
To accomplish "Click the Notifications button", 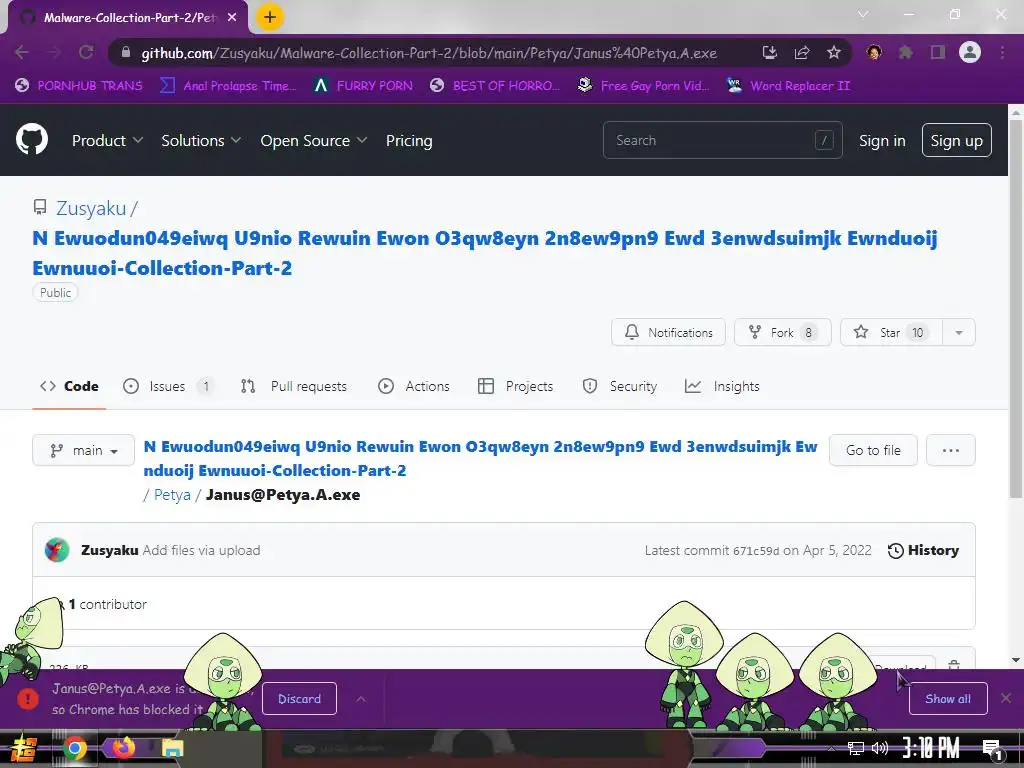I will 668,332.
